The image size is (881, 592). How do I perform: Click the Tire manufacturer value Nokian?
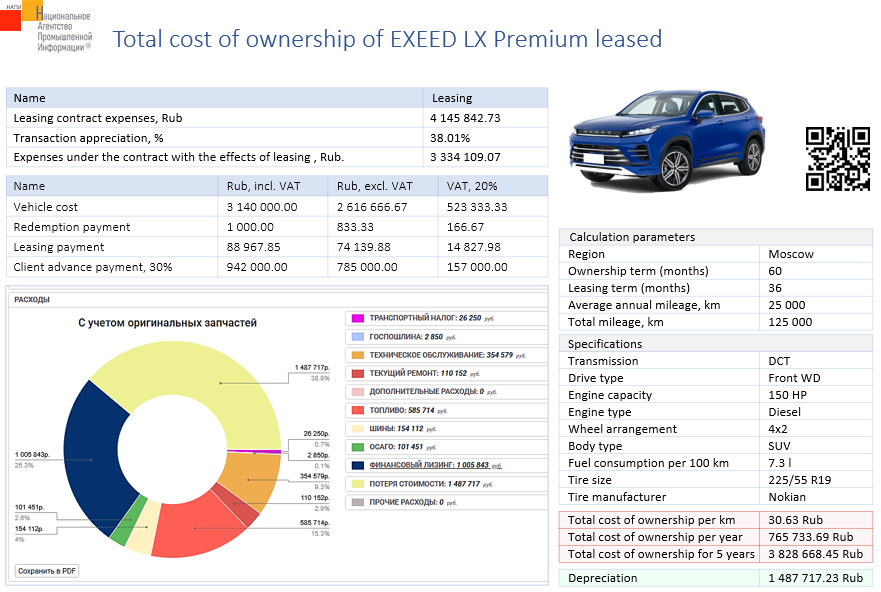pyautogui.click(x=787, y=497)
